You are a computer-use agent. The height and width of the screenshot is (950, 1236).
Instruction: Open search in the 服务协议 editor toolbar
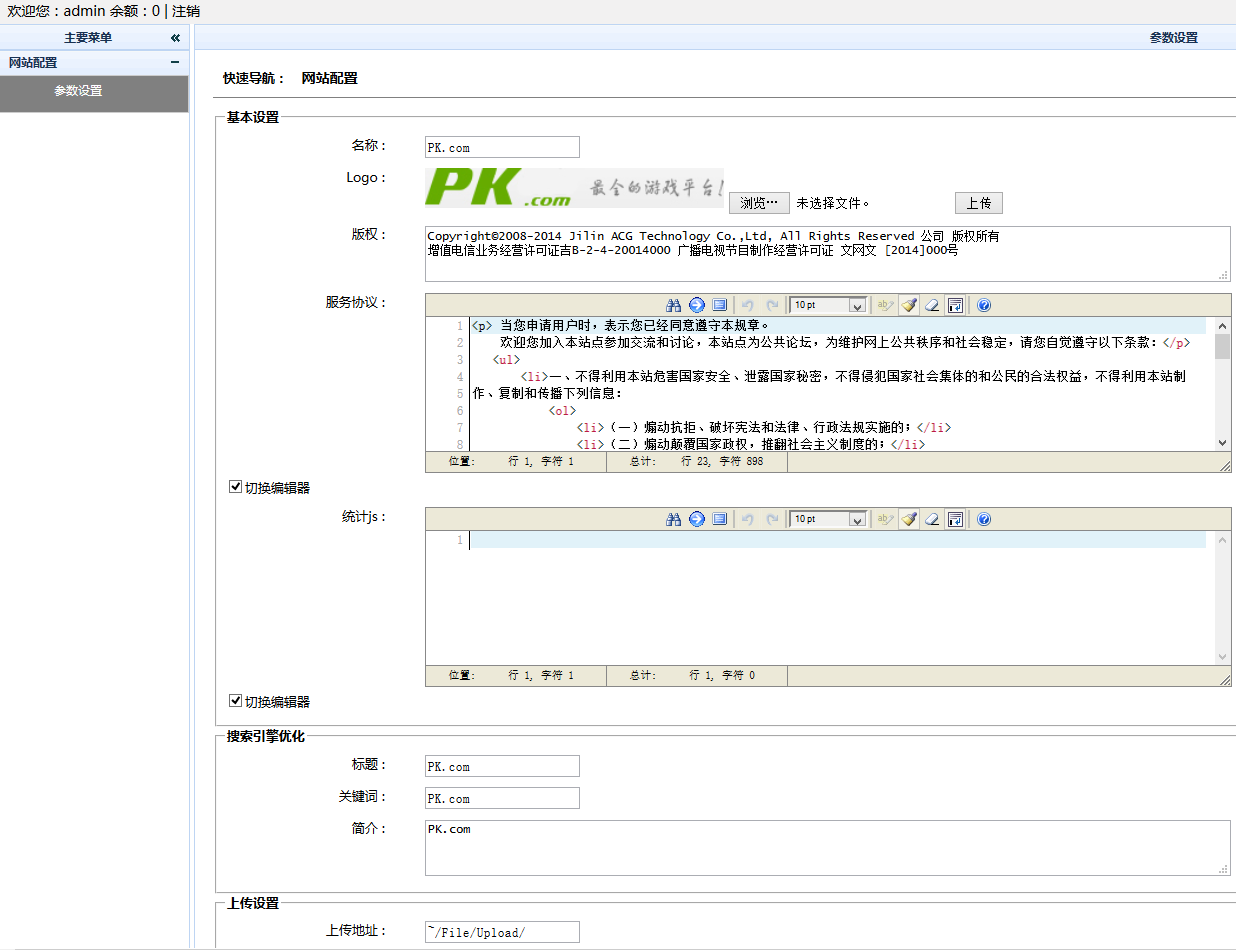[673, 305]
